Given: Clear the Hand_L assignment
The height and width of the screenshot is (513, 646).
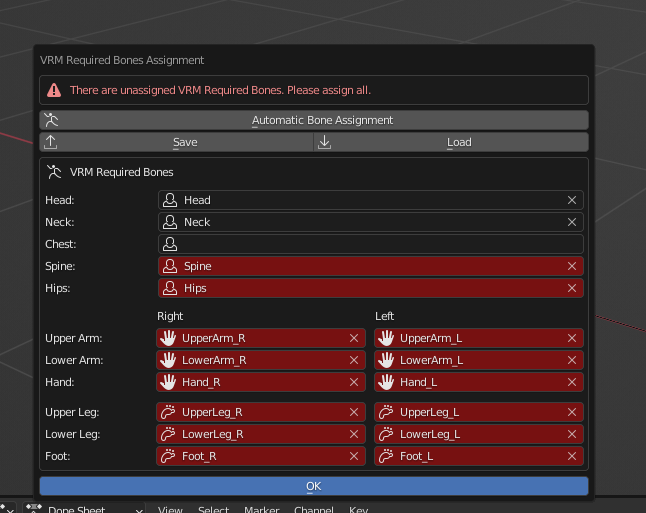Looking at the screenshot, I should pos(572,382).
